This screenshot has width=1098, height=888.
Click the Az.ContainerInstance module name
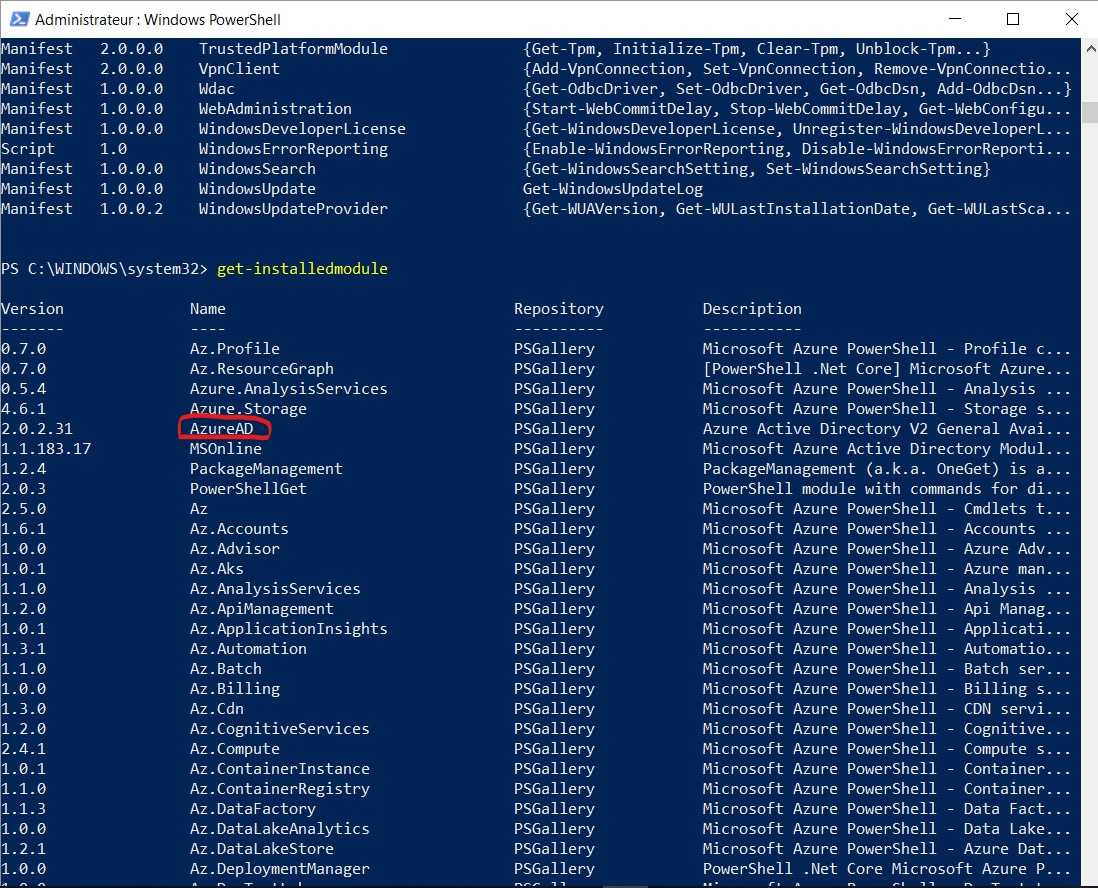279,769
